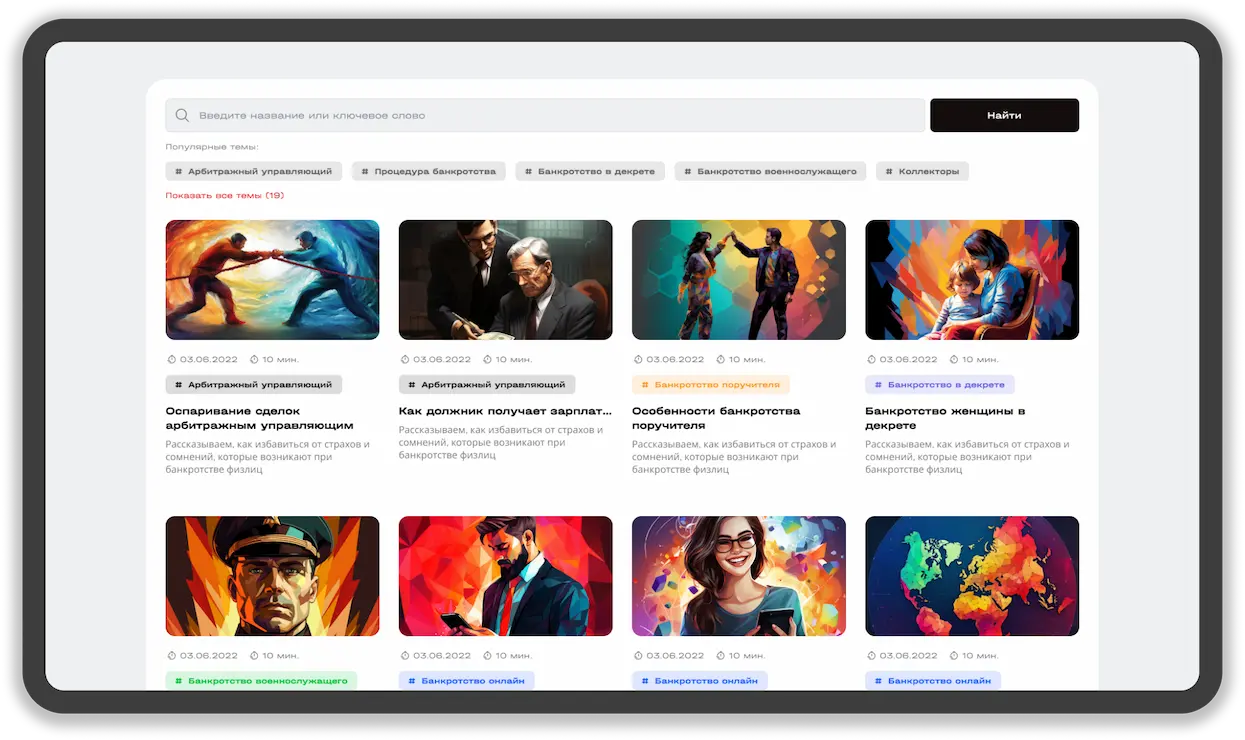This screenshot has width=1245, height=740.
Task: Click purple Банкротство в декрете card tag
Action: tap(940, 384)
